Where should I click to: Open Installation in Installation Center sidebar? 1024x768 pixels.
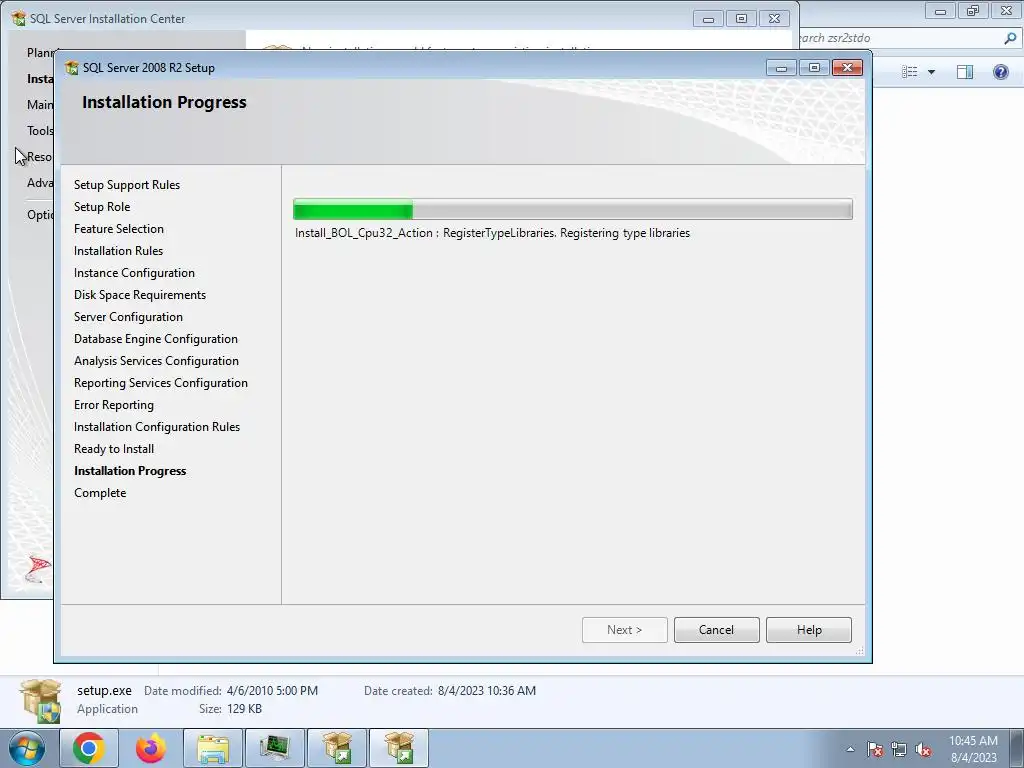click(x=40, y=78)
